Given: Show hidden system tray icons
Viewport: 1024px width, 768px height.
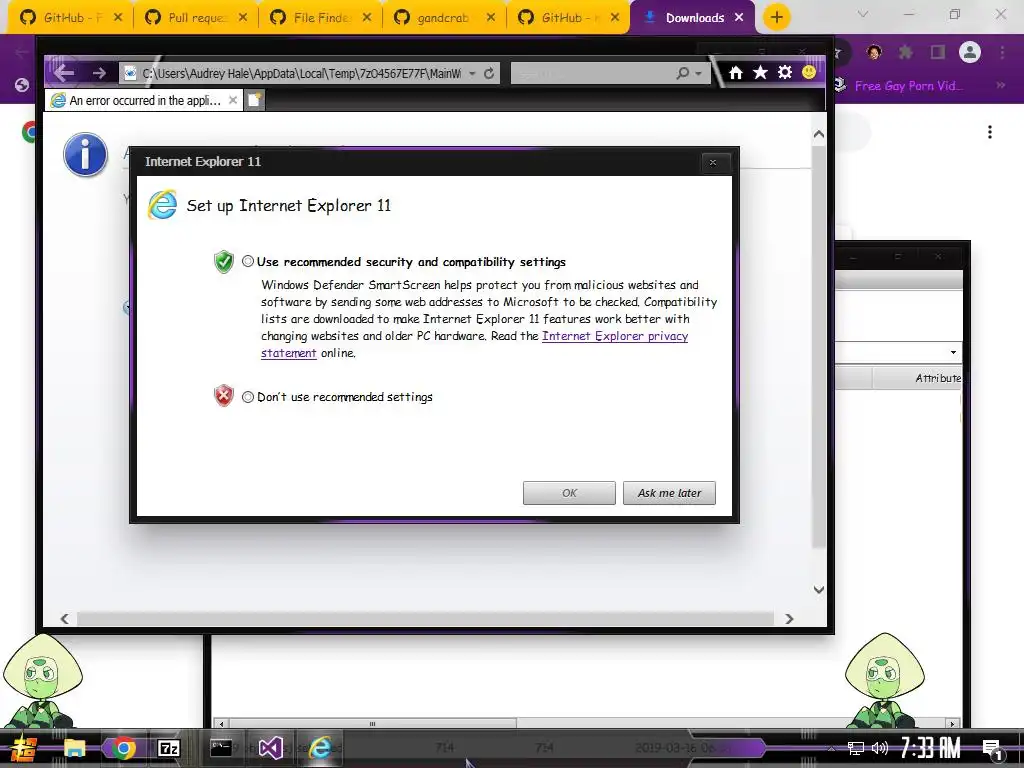Looking at the screenshot, I should point(831,748).
